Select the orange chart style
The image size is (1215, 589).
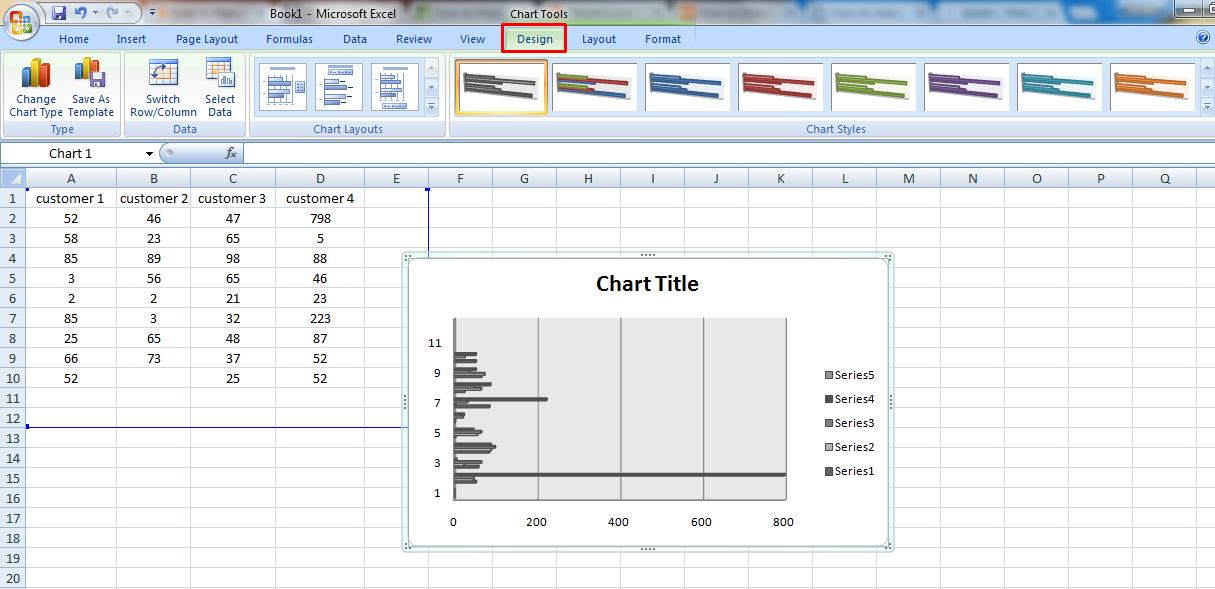1153,87
